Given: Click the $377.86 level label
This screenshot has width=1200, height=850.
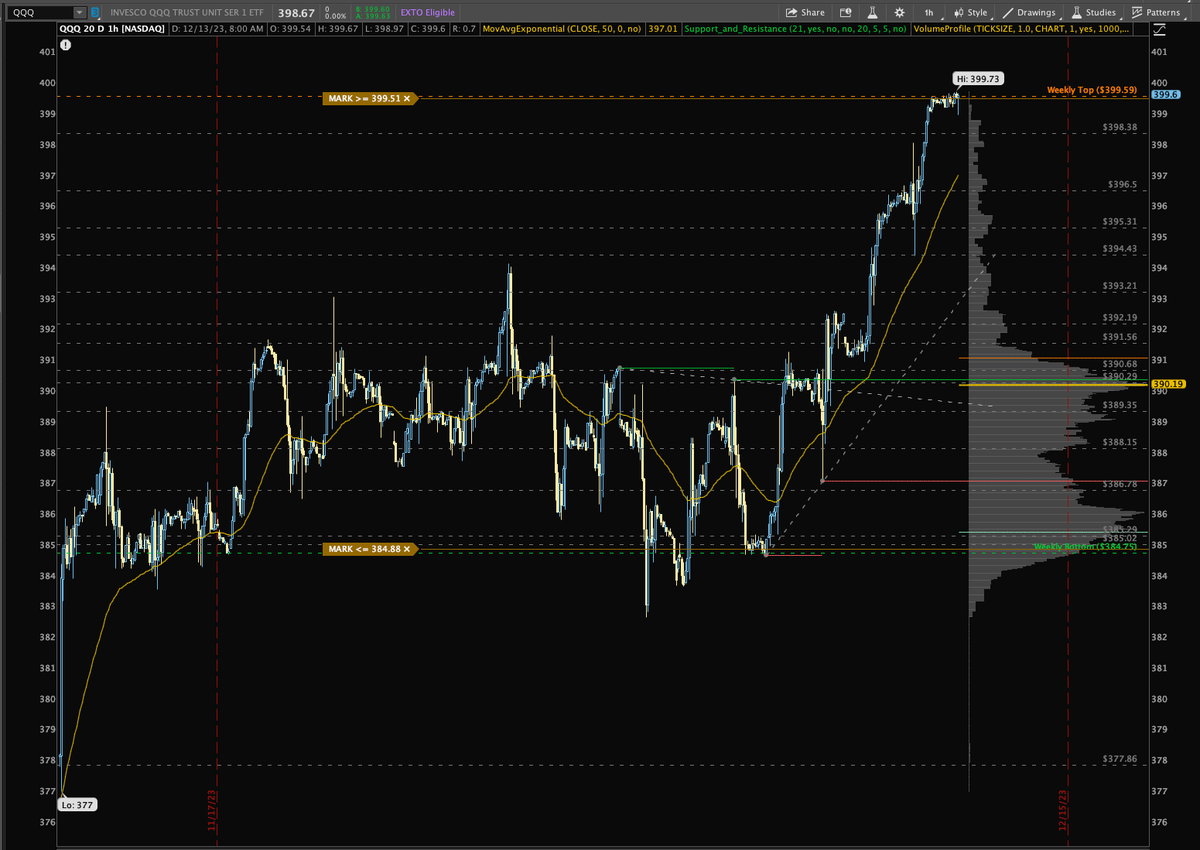Looking at the screenshot, I should (1119, 759).
